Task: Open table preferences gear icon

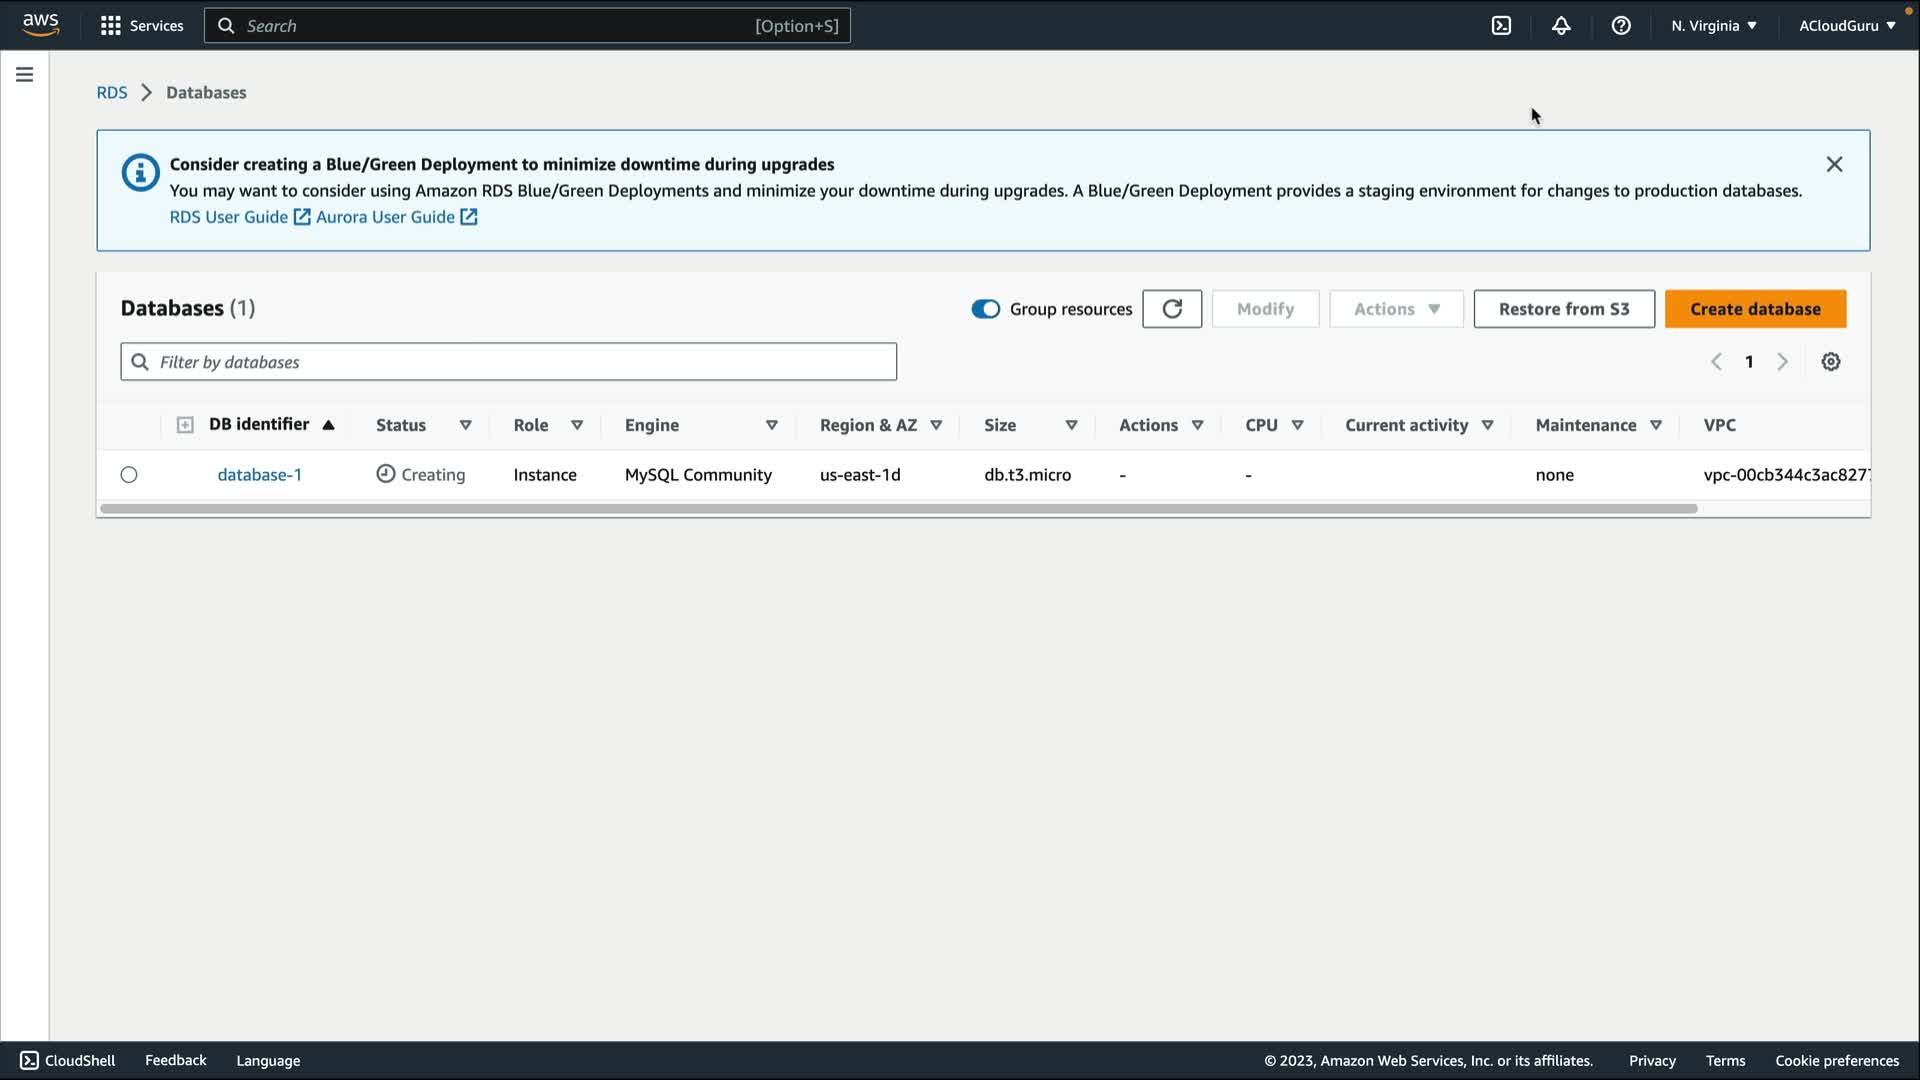Action: (1831, 362)
